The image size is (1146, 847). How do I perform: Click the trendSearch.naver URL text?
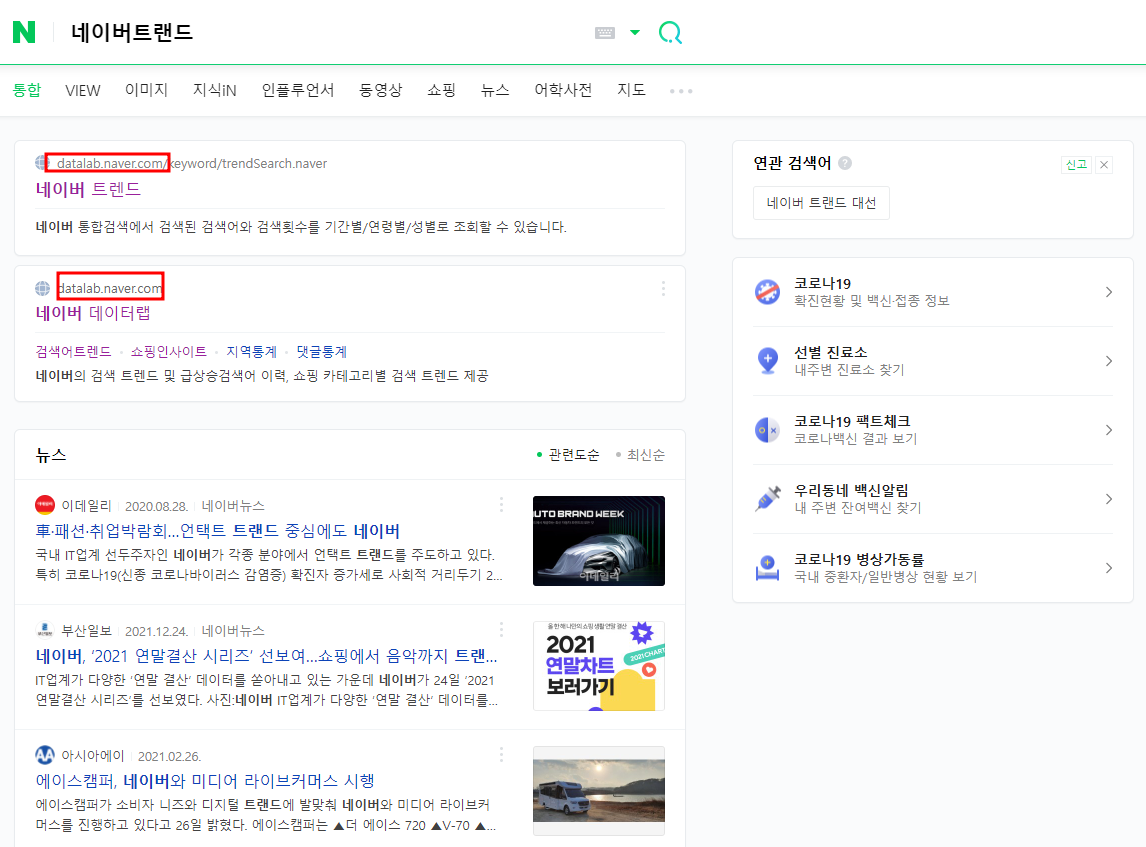click(192, 163)
